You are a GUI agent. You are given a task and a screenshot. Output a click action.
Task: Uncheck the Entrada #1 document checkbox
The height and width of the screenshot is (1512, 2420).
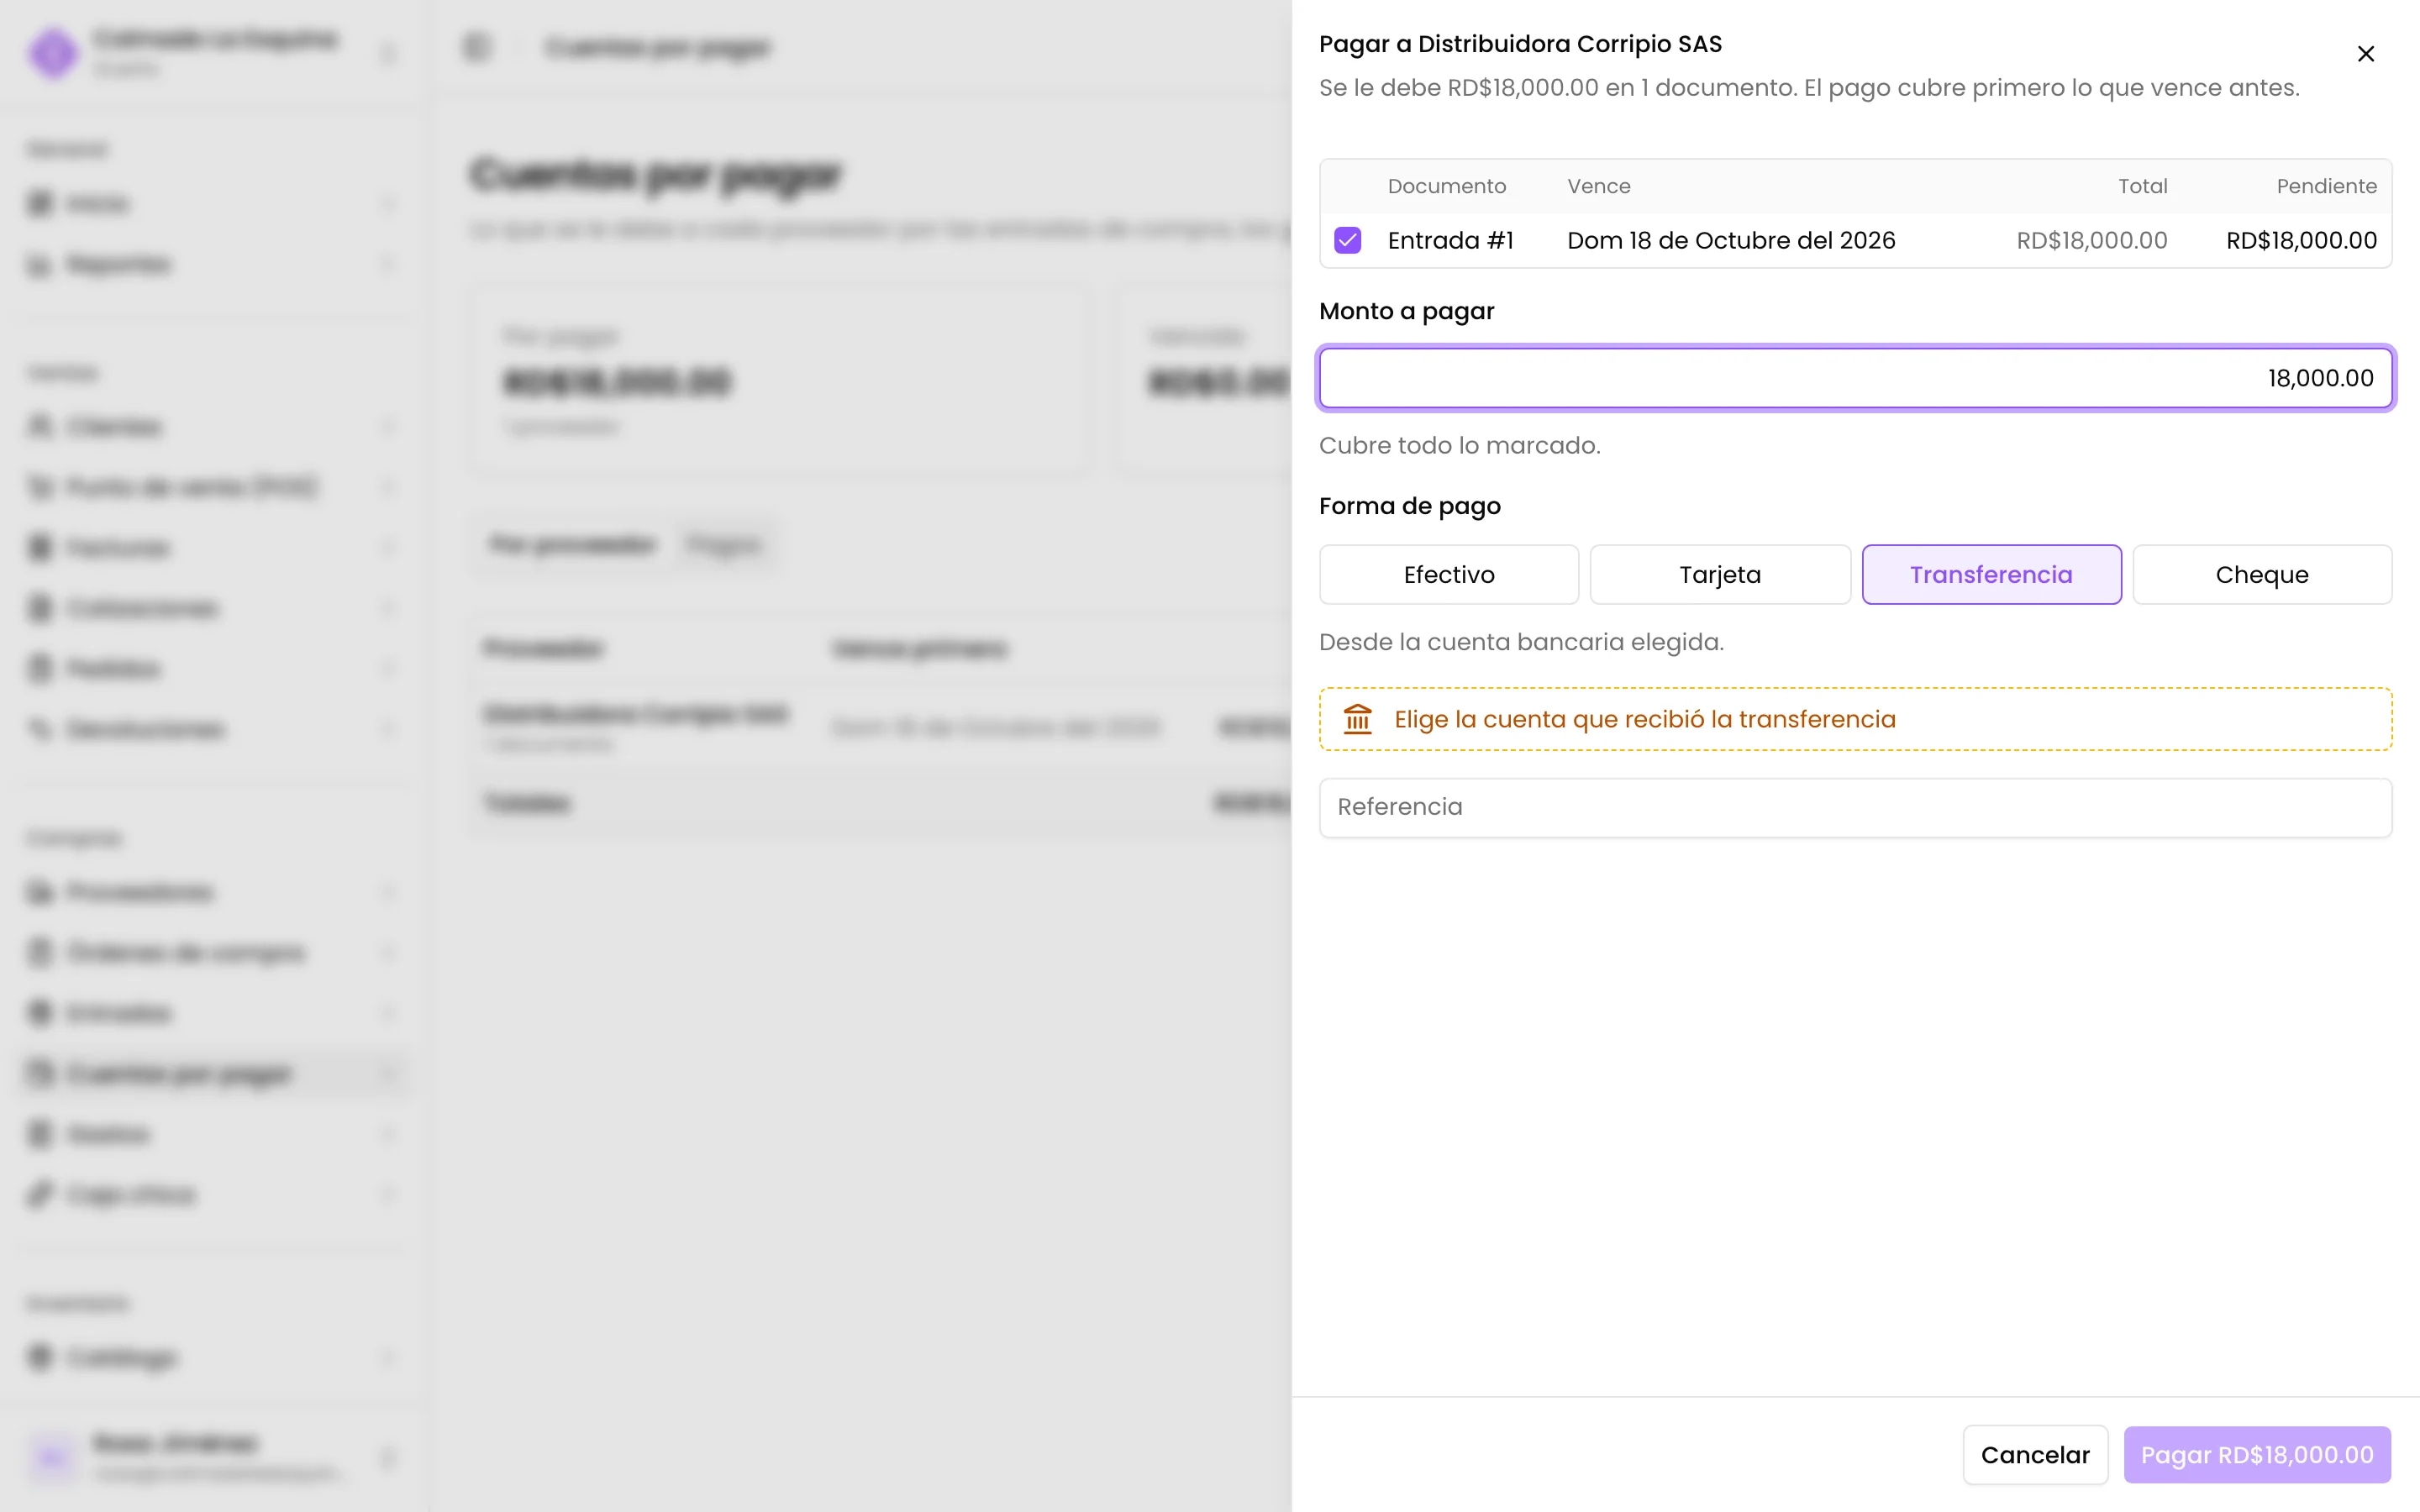1347,240
